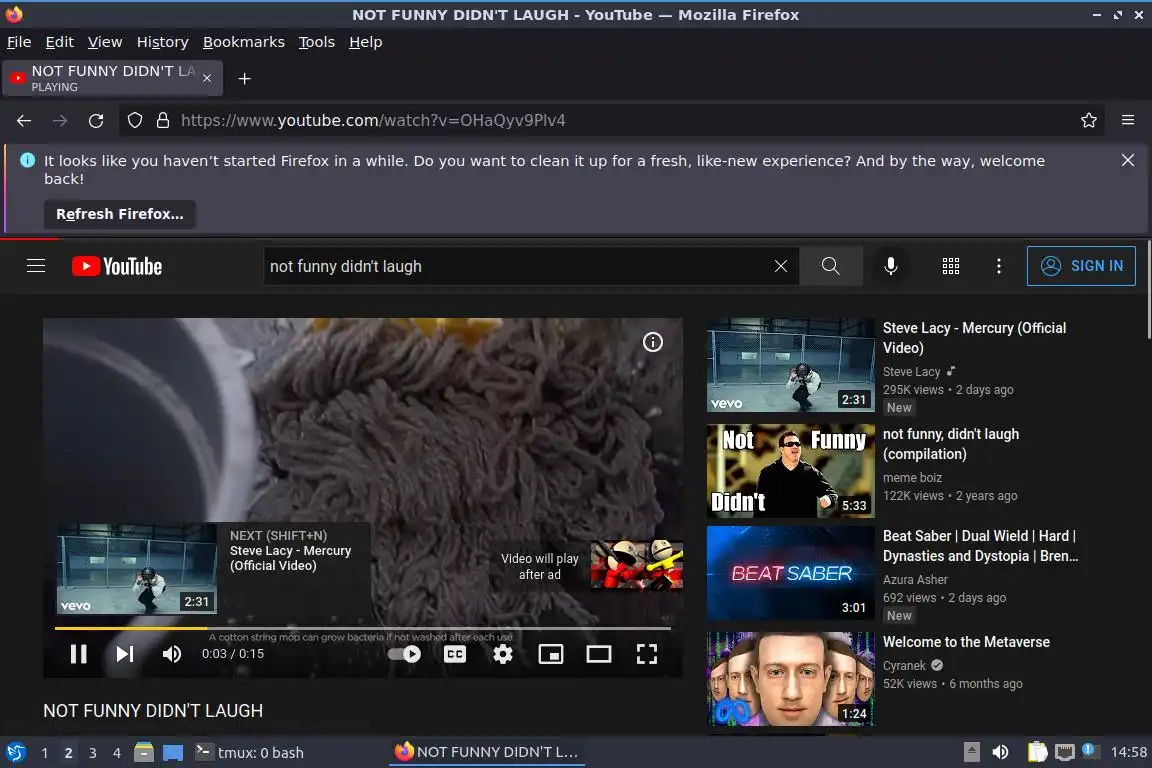The width and height of the screenshot is (1152, 768).
Task: Go to YouTube home via logo
Action: point(117,266)
